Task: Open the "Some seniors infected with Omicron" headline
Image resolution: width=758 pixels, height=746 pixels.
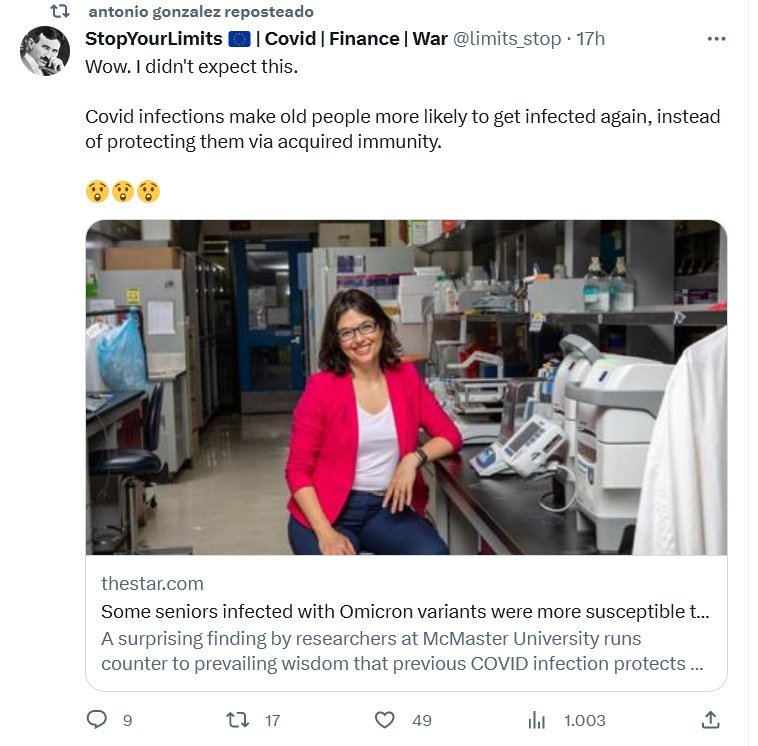Action: [x=405, y=611]
